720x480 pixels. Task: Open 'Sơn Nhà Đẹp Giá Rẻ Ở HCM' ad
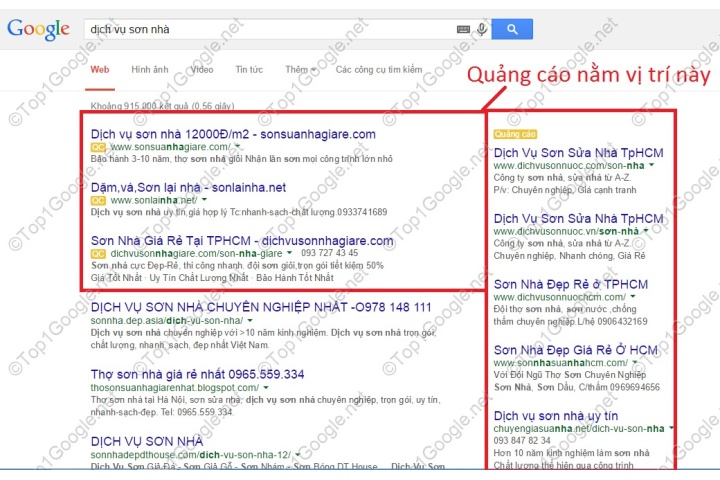[576, 350]
